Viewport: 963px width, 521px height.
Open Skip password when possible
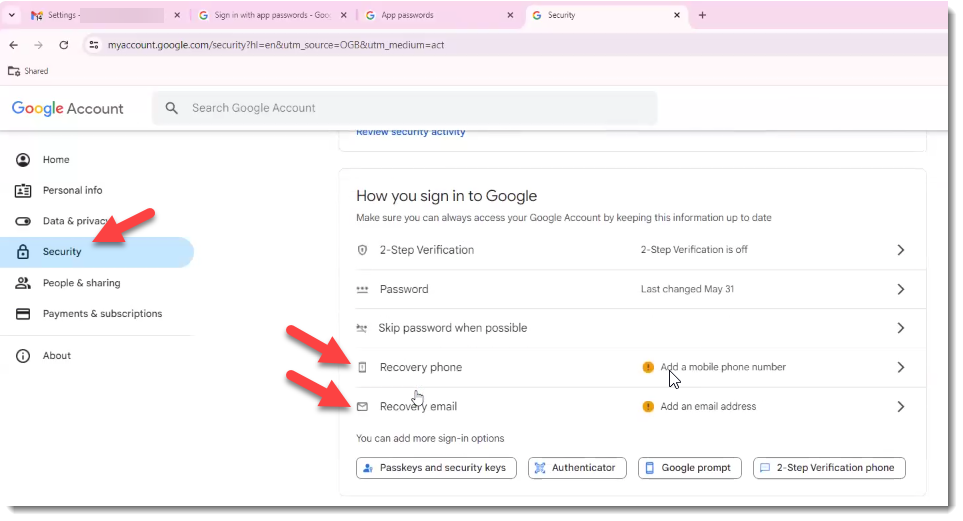coord(632,328)
